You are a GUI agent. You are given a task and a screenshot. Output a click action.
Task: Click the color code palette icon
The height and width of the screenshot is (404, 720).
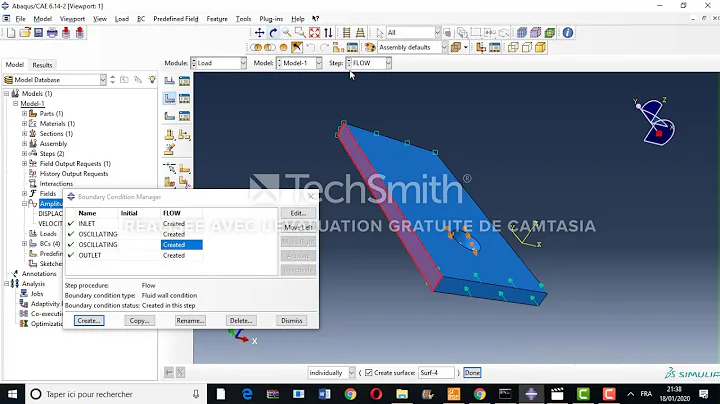coord(370,47)
